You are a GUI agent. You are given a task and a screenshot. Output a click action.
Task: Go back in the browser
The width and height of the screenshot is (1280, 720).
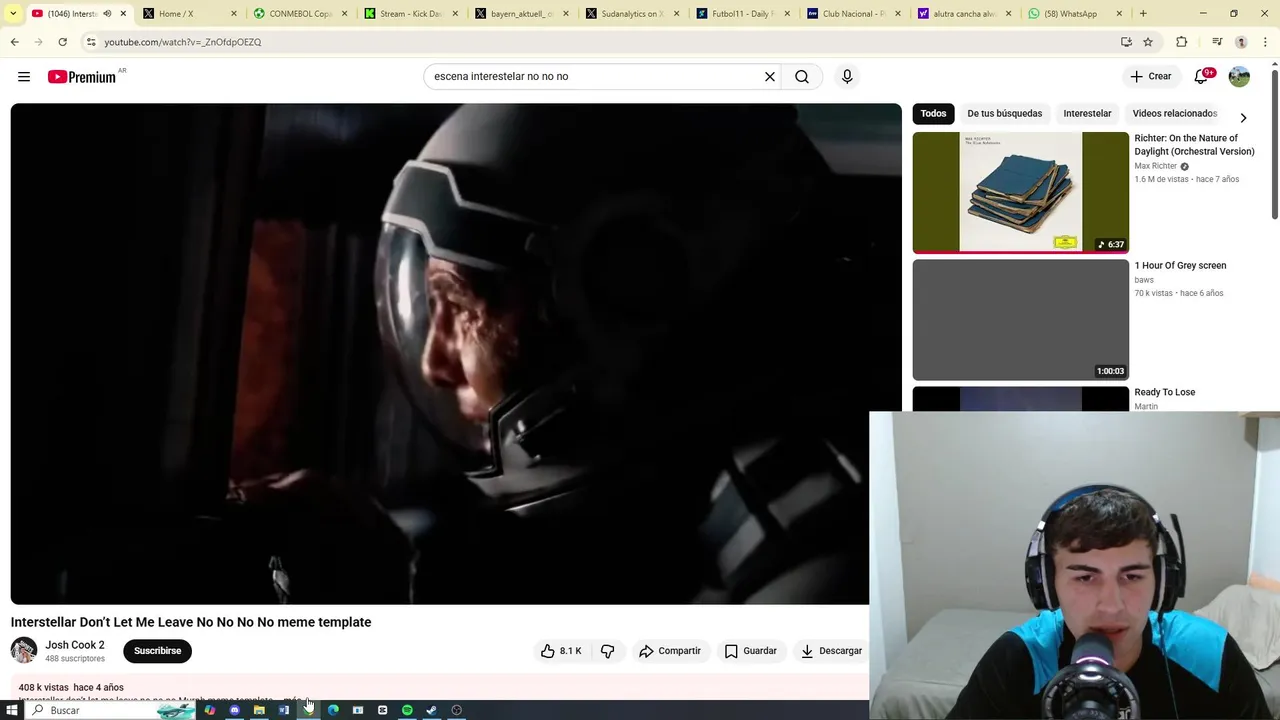pos(14,42)
